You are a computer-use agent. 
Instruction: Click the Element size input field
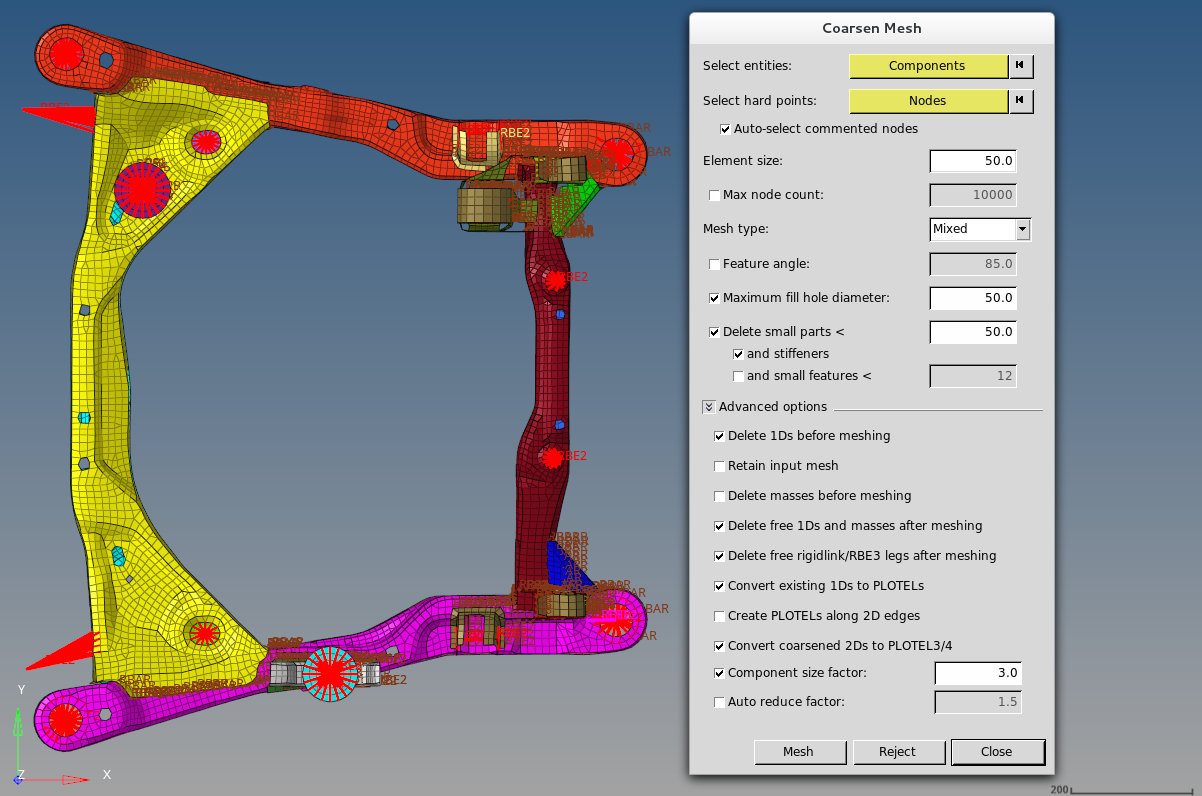click(x=973, y=161)
